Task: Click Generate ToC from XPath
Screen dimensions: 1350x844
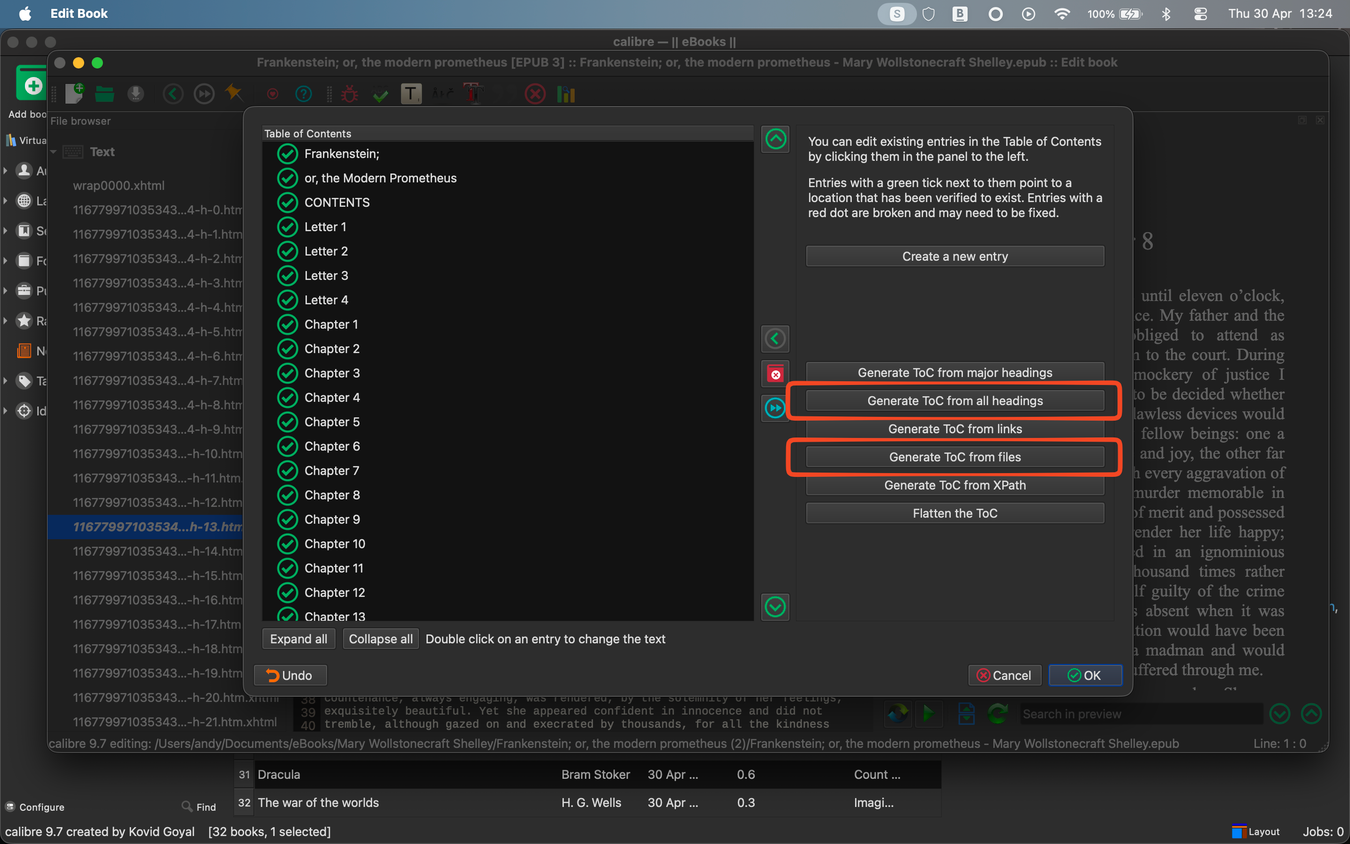Action: coord(955,485)
